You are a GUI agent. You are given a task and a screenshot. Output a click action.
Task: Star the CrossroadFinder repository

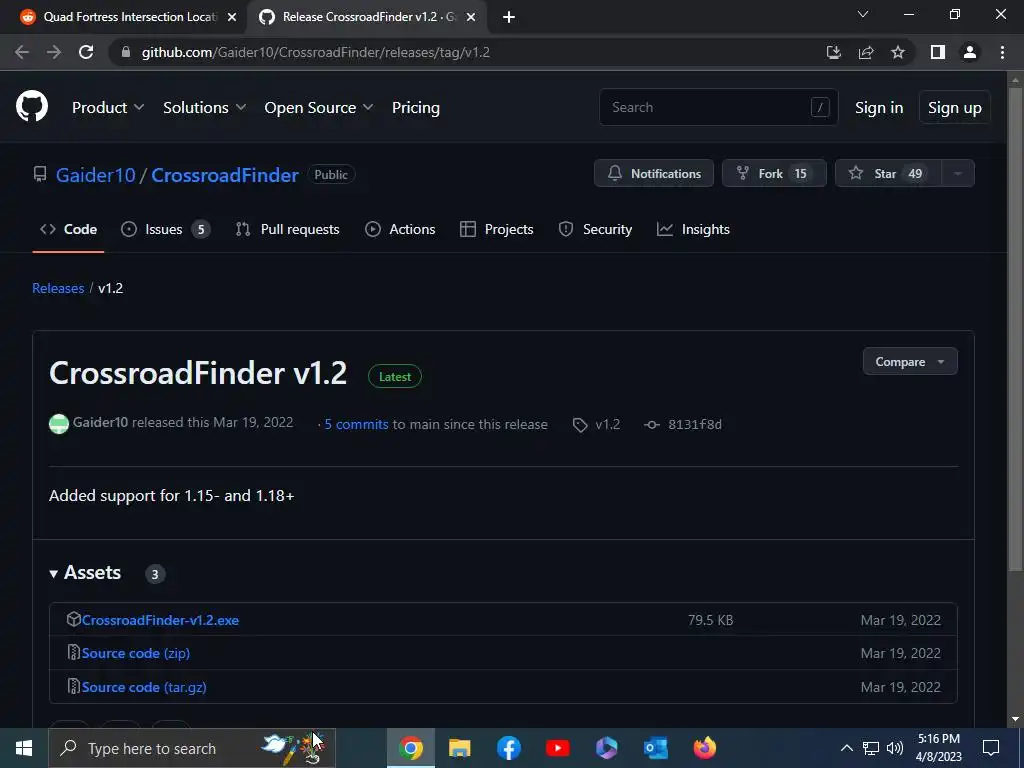pos(888,174)
